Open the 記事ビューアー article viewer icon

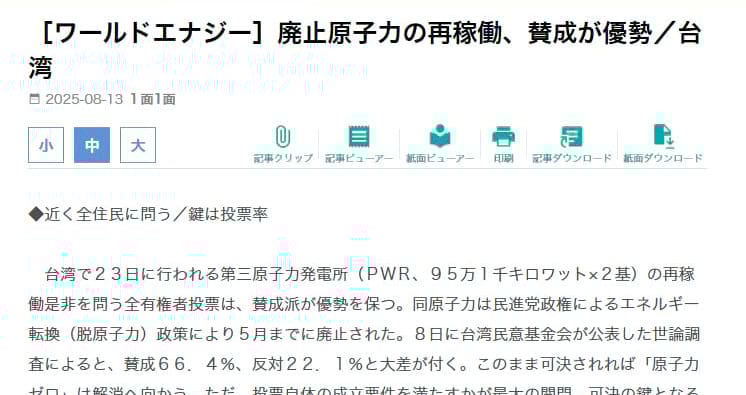tap(359, 137)
